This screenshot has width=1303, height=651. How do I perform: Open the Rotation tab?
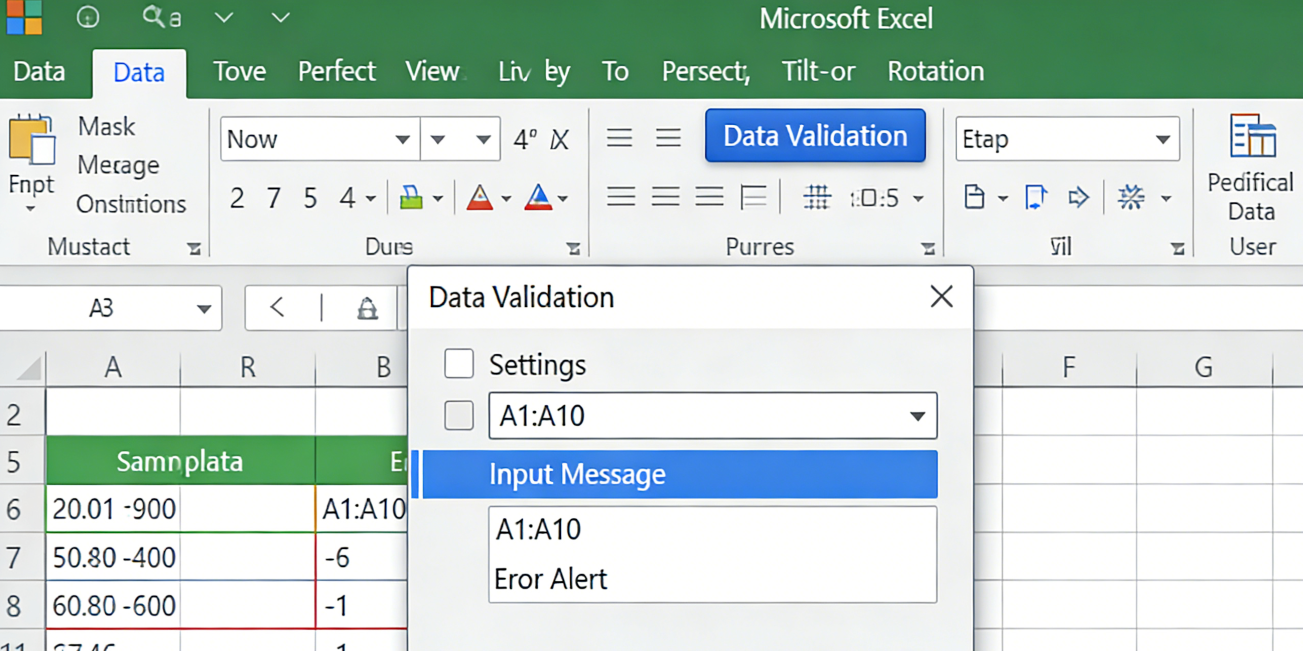pyautogui.click(x=935, y=71)
